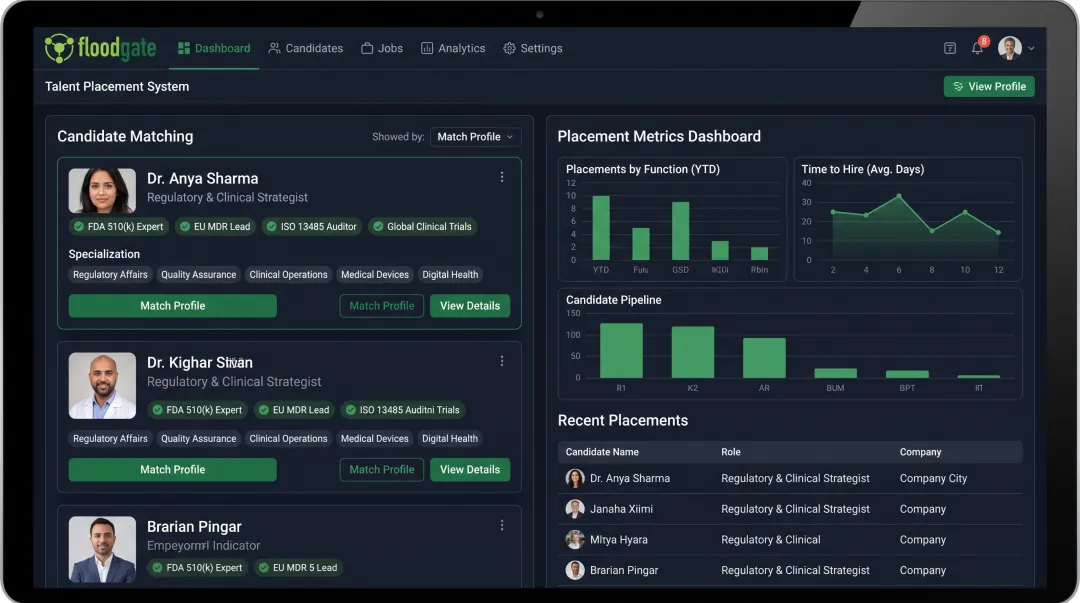Click the R1 bar in Candidate Pipeline

click(x=621, y=351)
